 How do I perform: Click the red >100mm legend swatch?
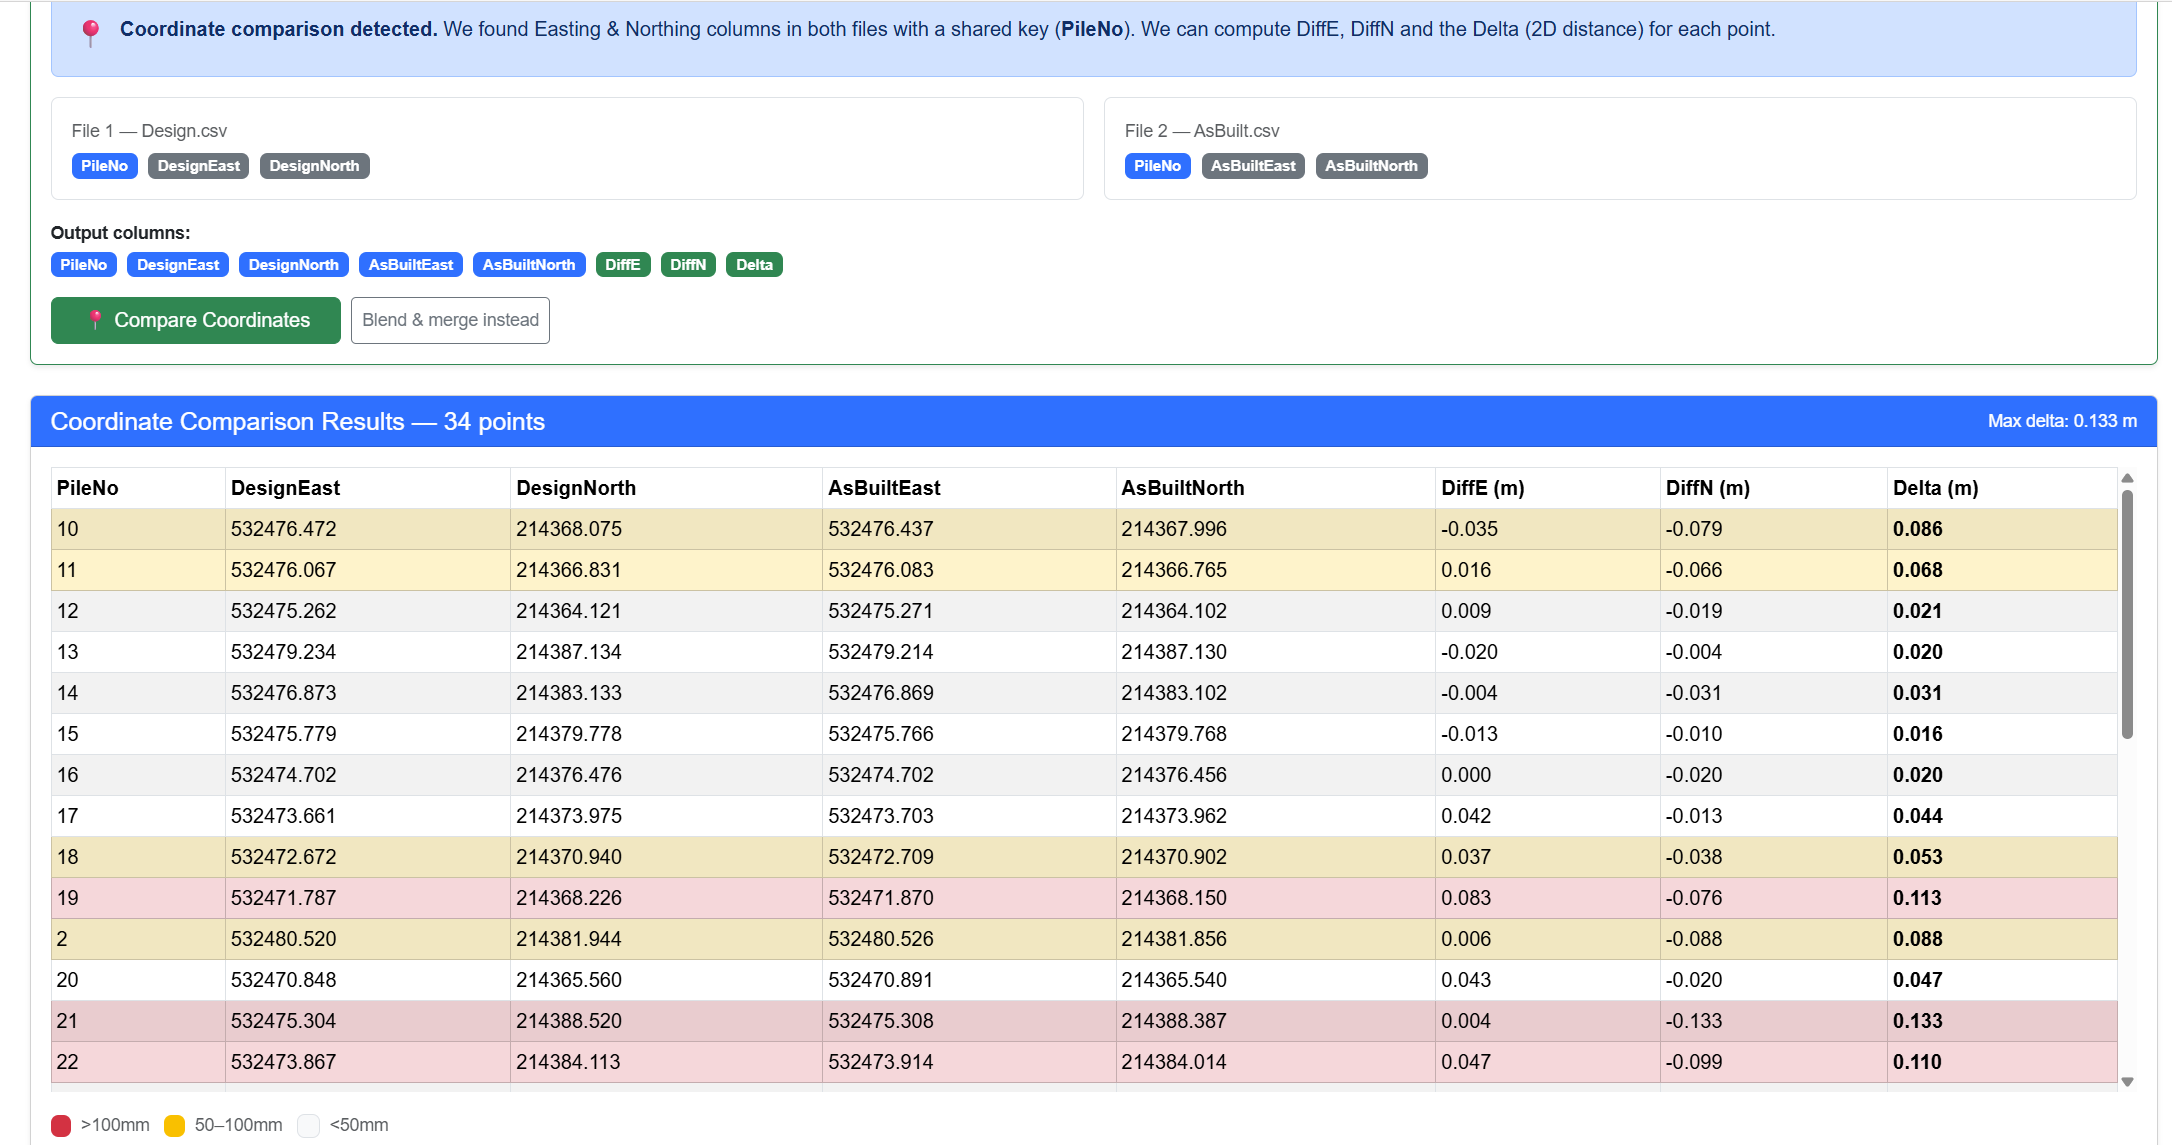[x=61, y=1126]
